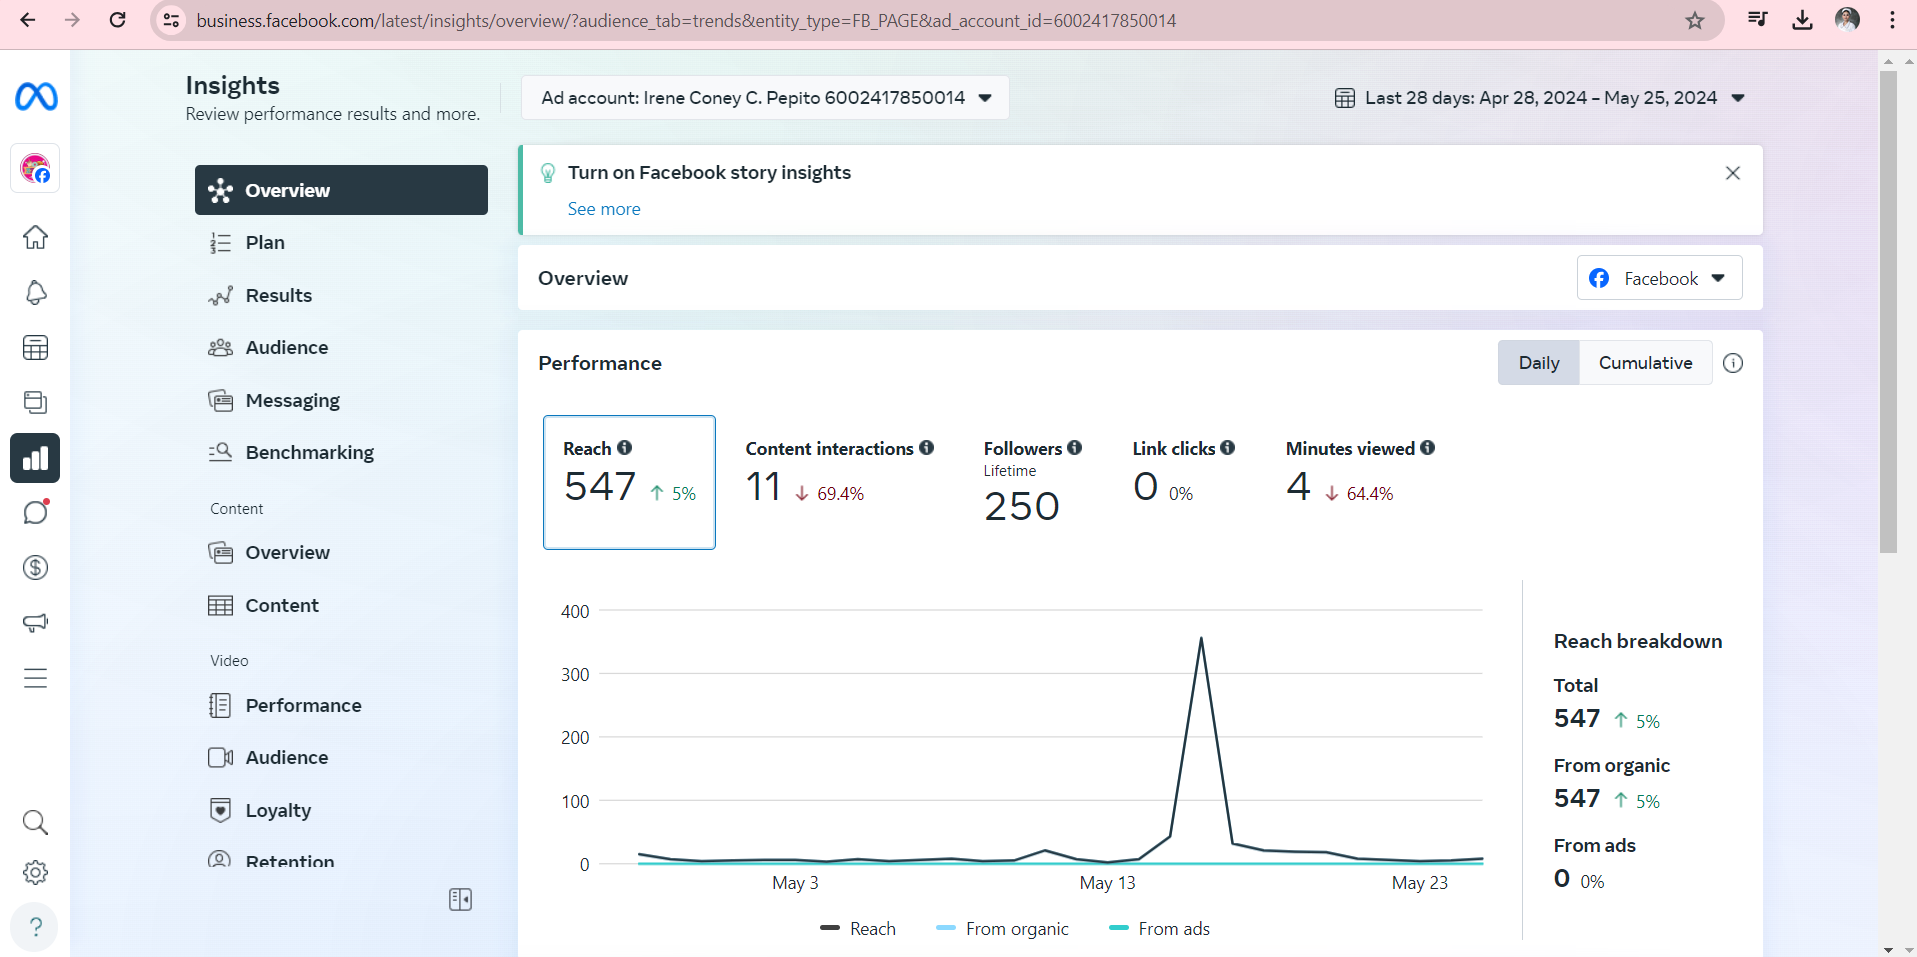Open the Benchmarking menu item
The width and height of the screenshot is (1917, 957).
point(309,453)
